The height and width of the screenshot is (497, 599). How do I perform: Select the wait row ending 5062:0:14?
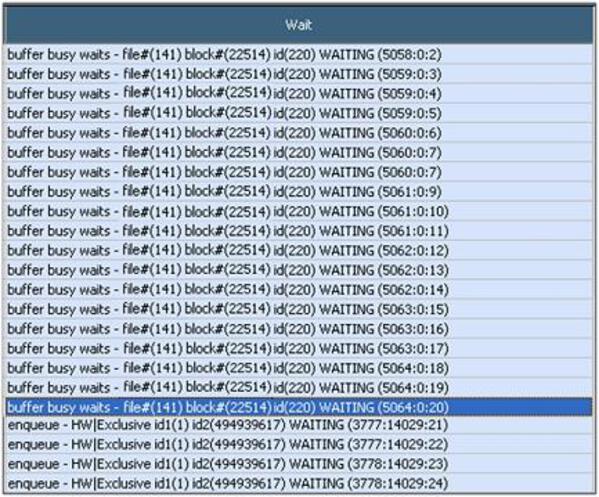(x=298, y=290)
